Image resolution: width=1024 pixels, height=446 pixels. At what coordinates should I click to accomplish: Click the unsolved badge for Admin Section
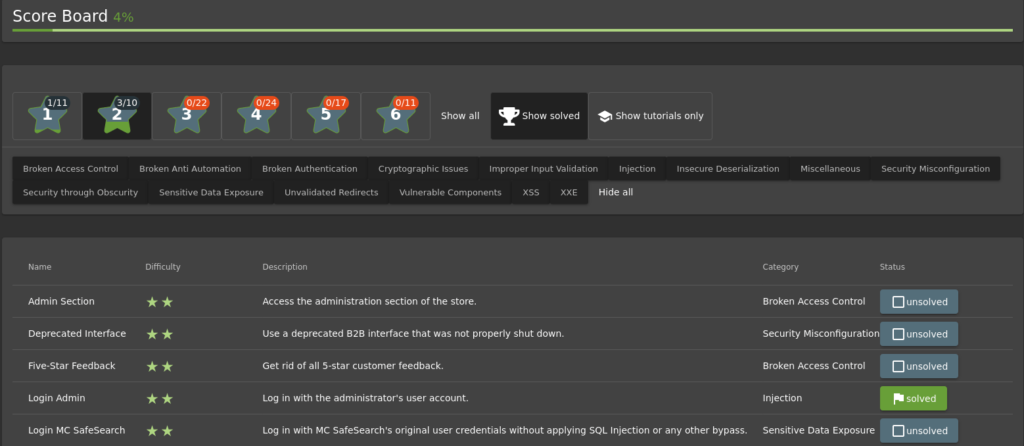point(919,302)
